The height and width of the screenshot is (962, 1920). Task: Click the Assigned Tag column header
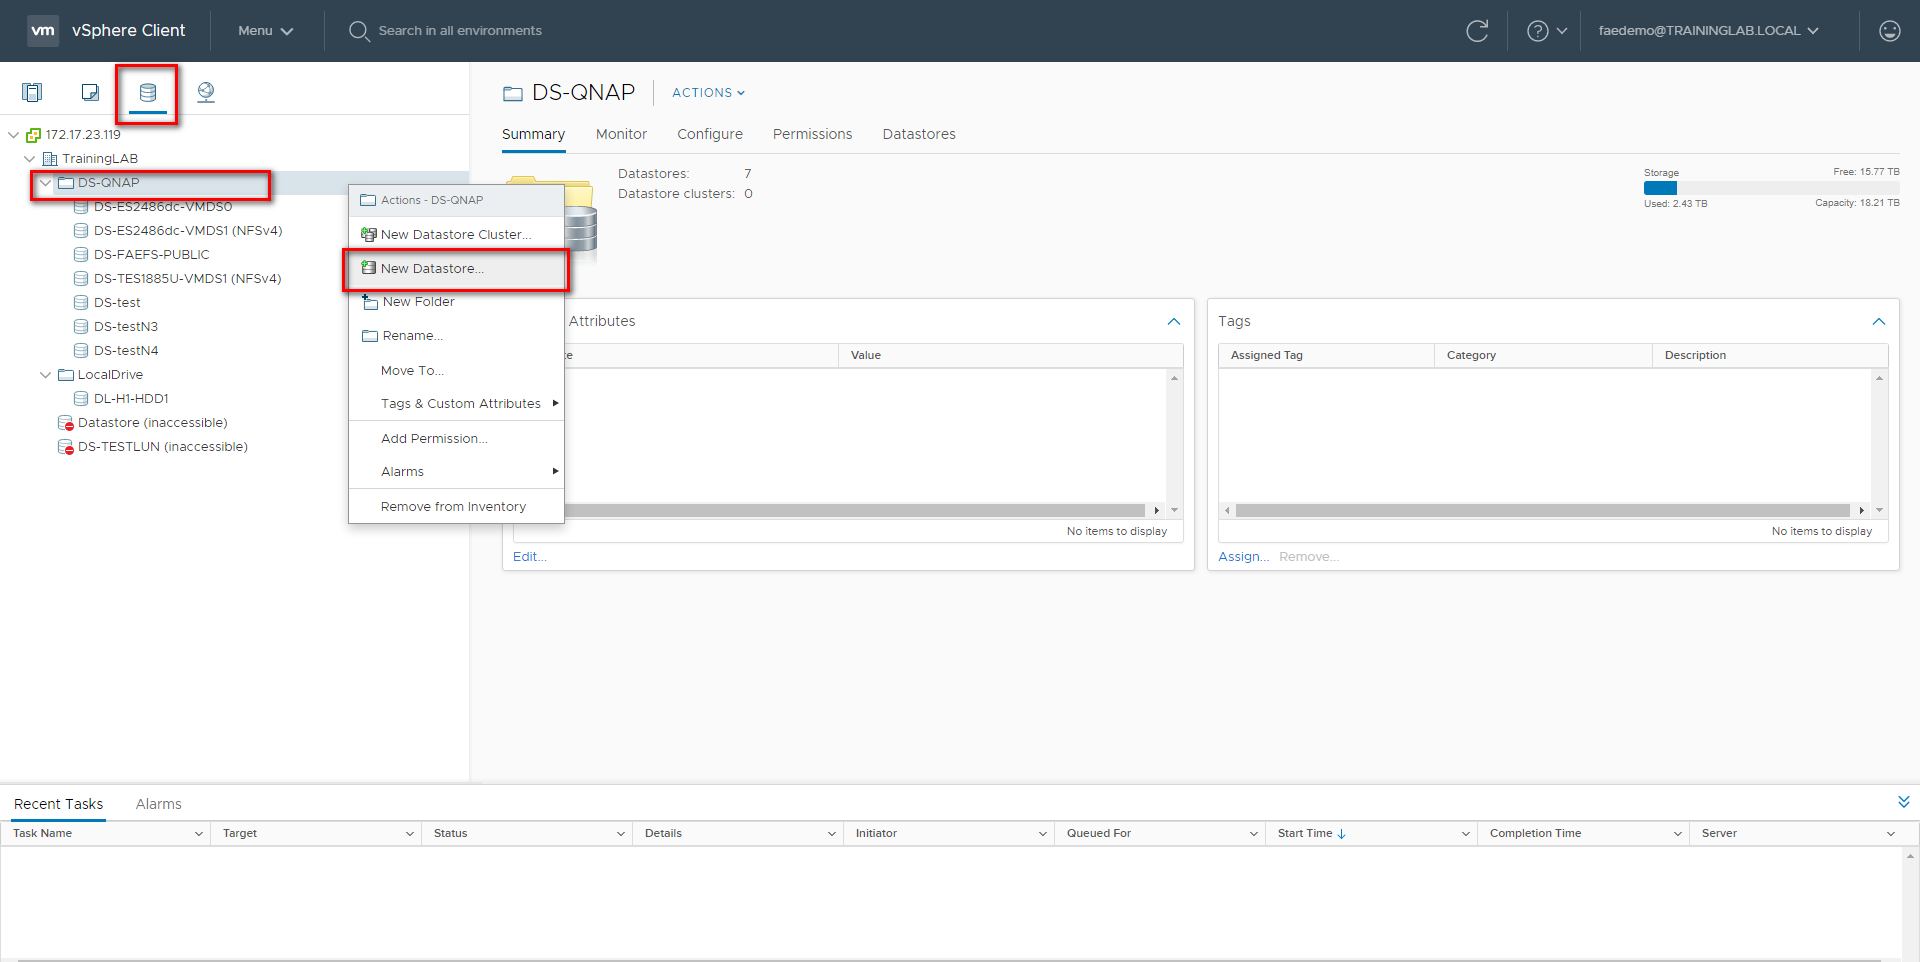(1326, 356)
